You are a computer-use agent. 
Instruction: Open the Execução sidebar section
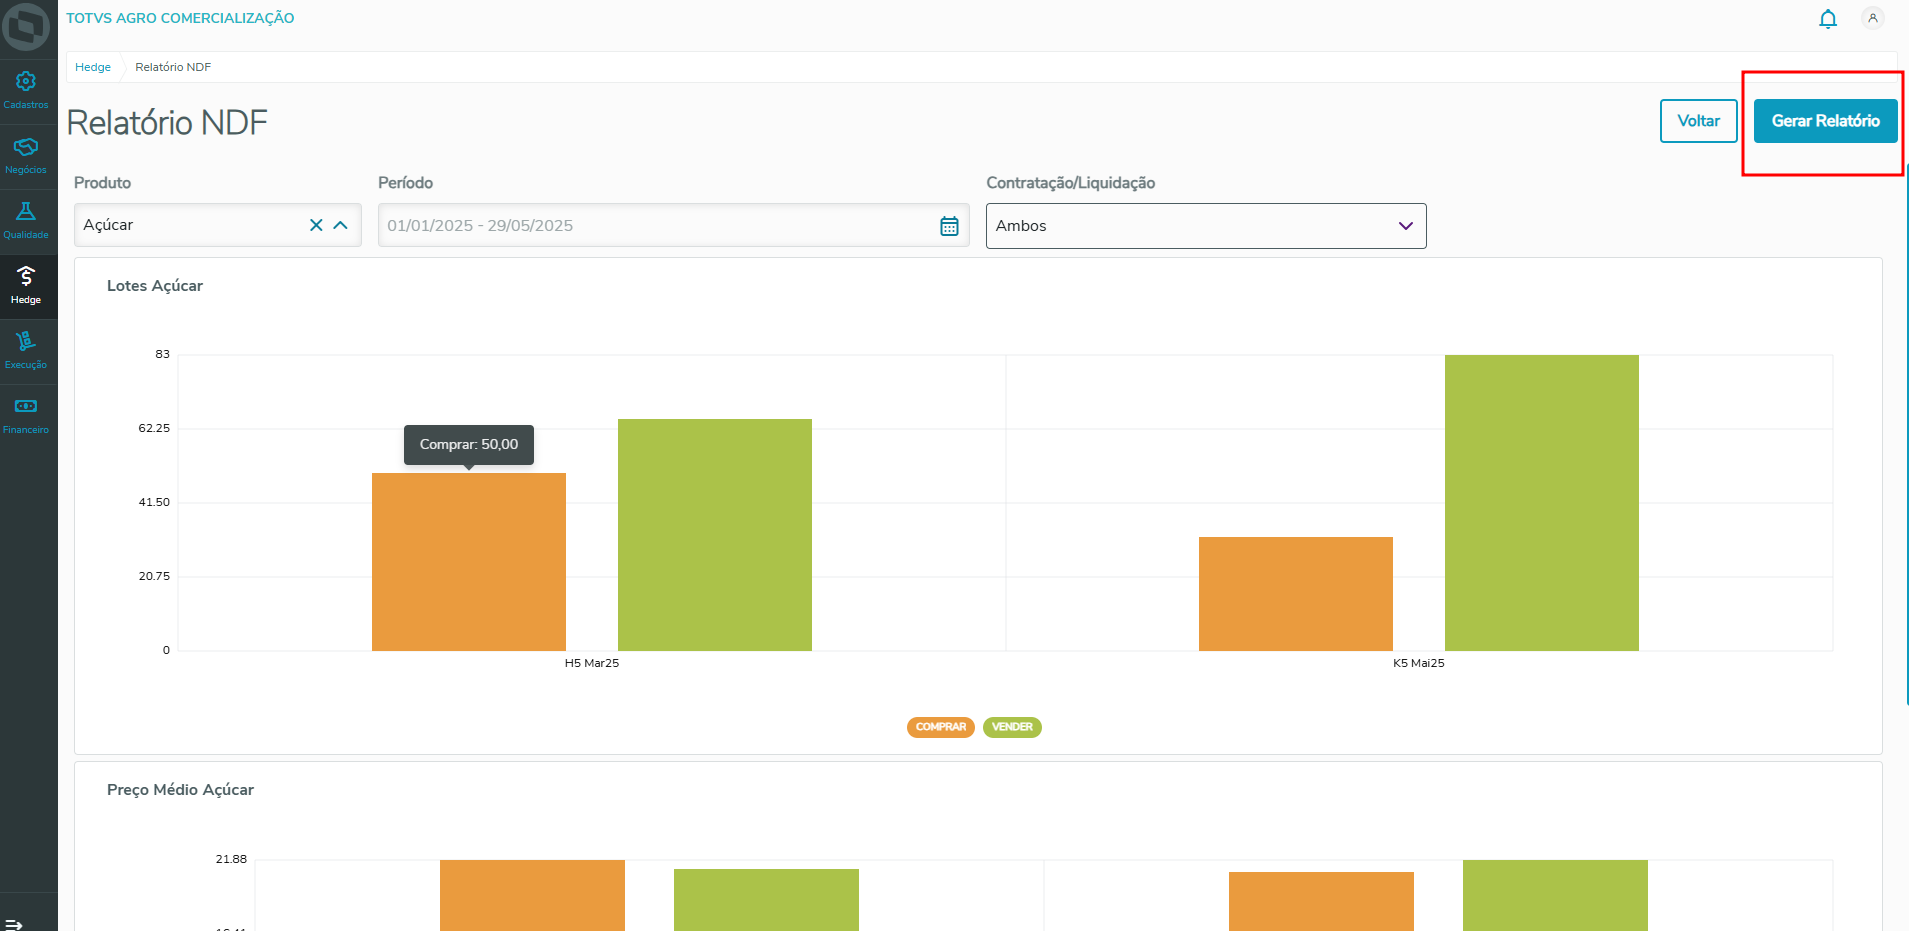(x=26, y=351)
